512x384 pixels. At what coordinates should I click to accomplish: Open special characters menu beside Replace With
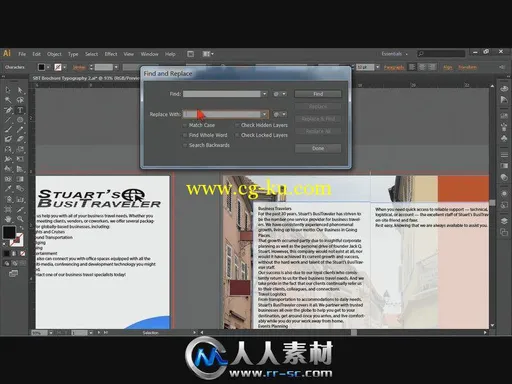pos(279,114)
